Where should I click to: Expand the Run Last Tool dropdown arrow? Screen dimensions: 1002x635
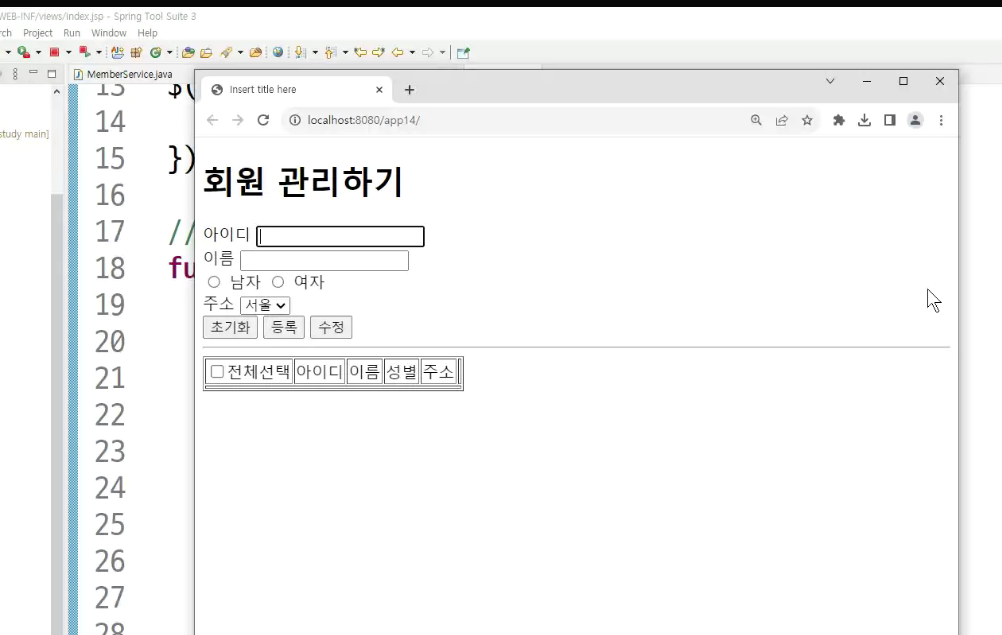click(x=38, y=52)
